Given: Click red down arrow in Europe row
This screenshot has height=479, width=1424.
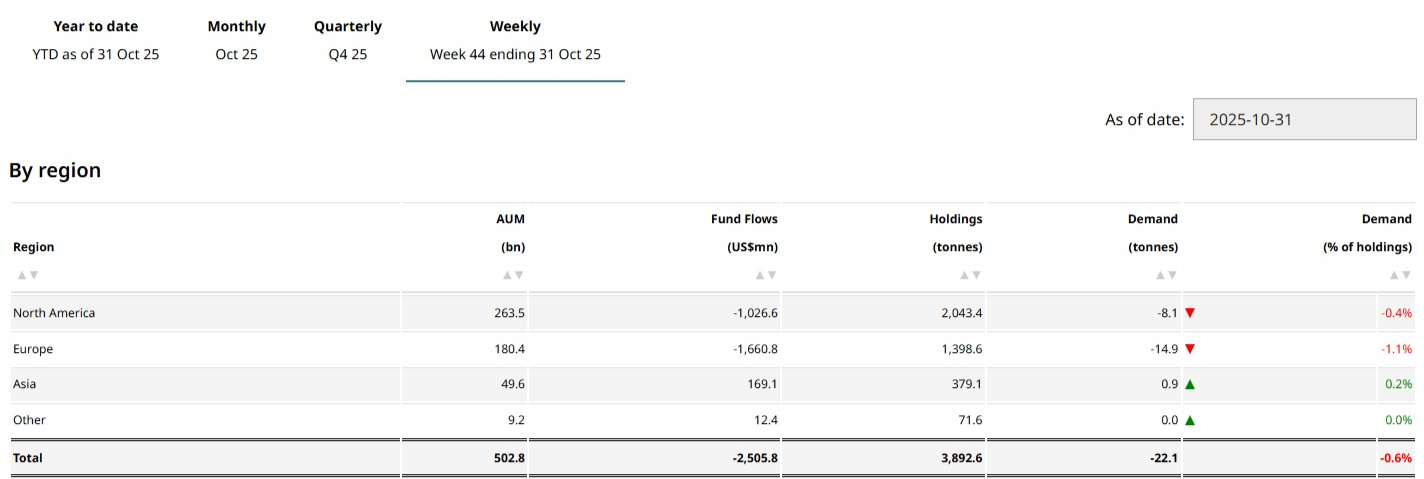Looking at the screenshot, I should click(x=1190, y=349).
